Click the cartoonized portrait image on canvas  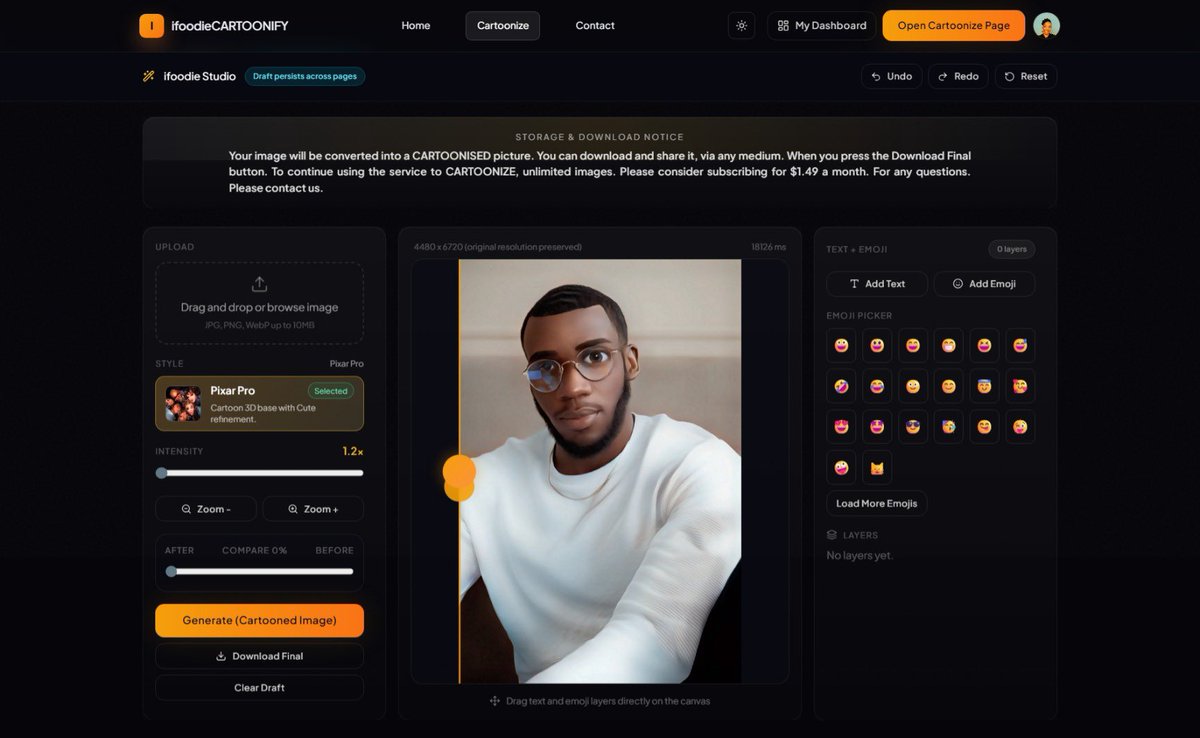click(600, 471)
